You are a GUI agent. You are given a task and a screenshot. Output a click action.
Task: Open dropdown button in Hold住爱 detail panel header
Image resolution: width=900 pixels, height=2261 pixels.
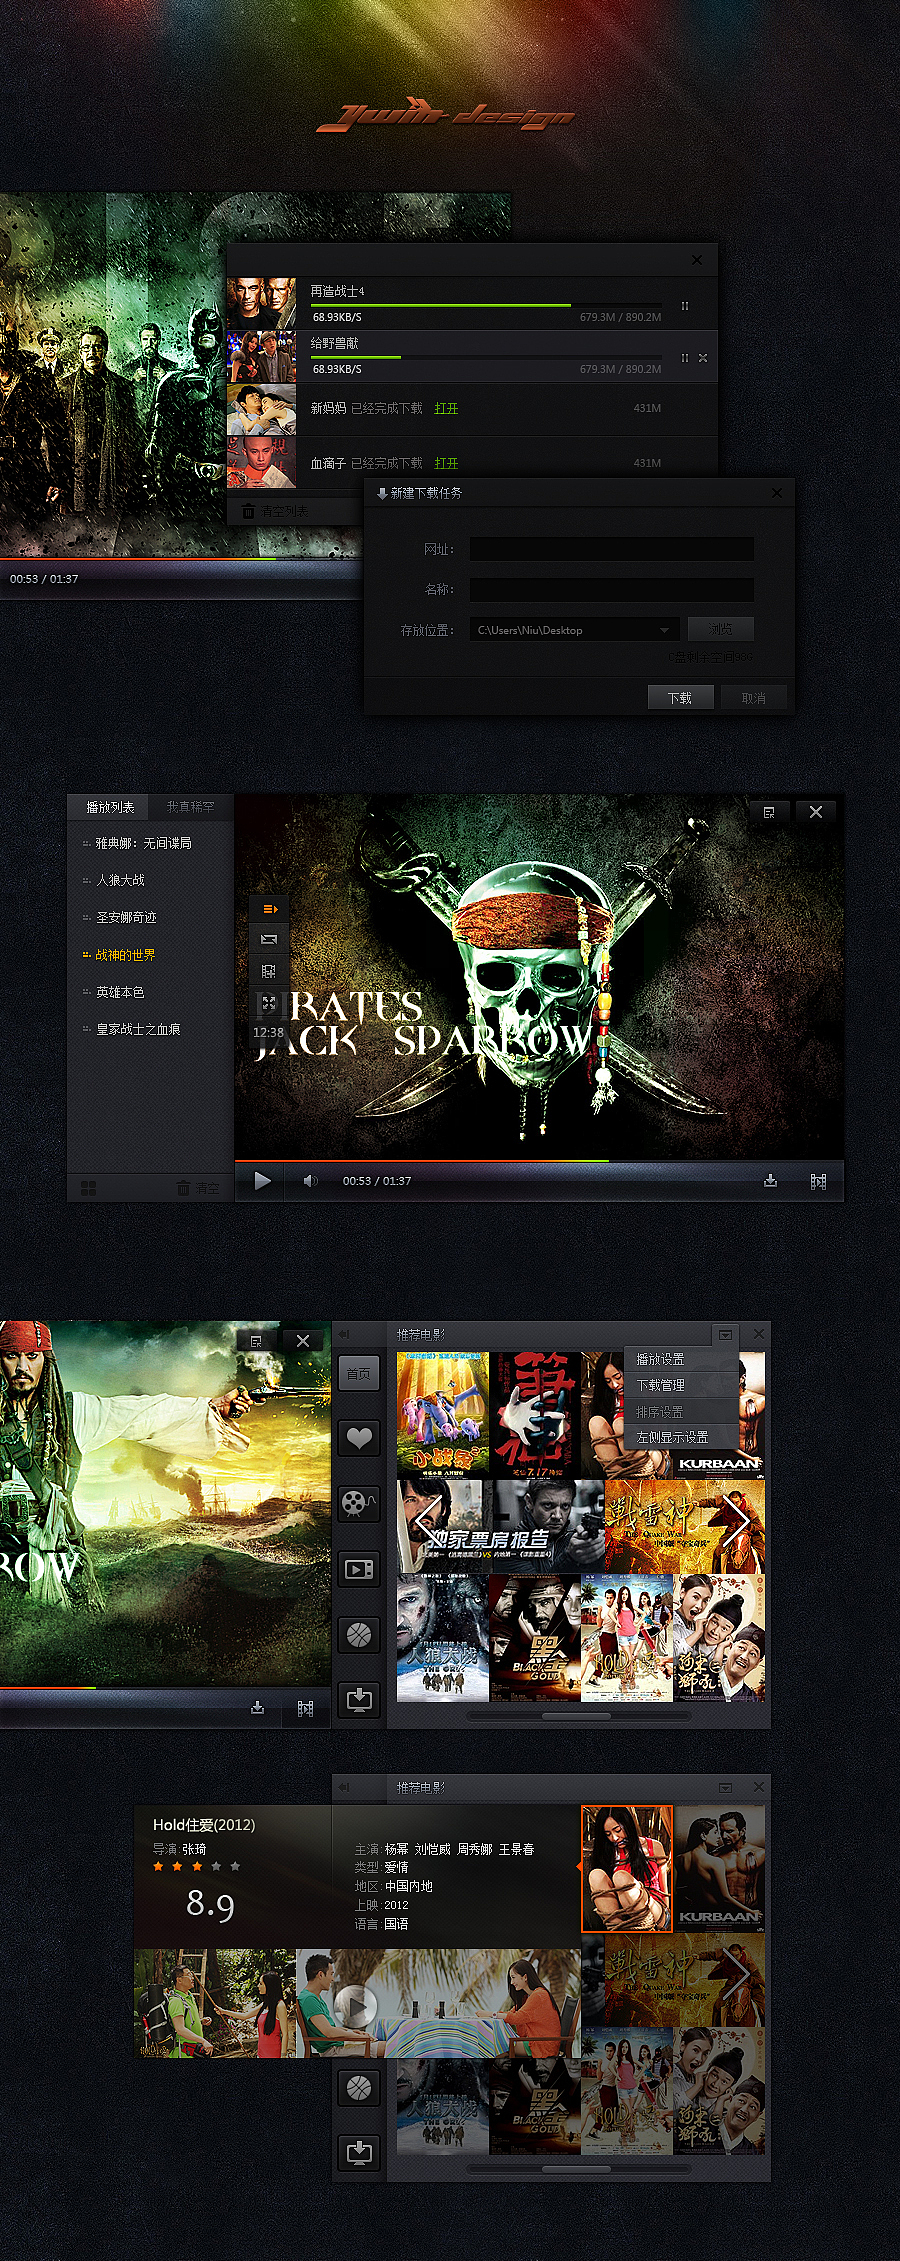[726, 1787]
